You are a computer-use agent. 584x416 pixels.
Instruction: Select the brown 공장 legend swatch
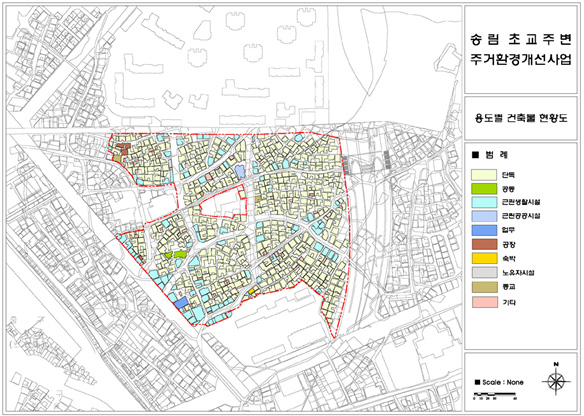pos(484,244)
